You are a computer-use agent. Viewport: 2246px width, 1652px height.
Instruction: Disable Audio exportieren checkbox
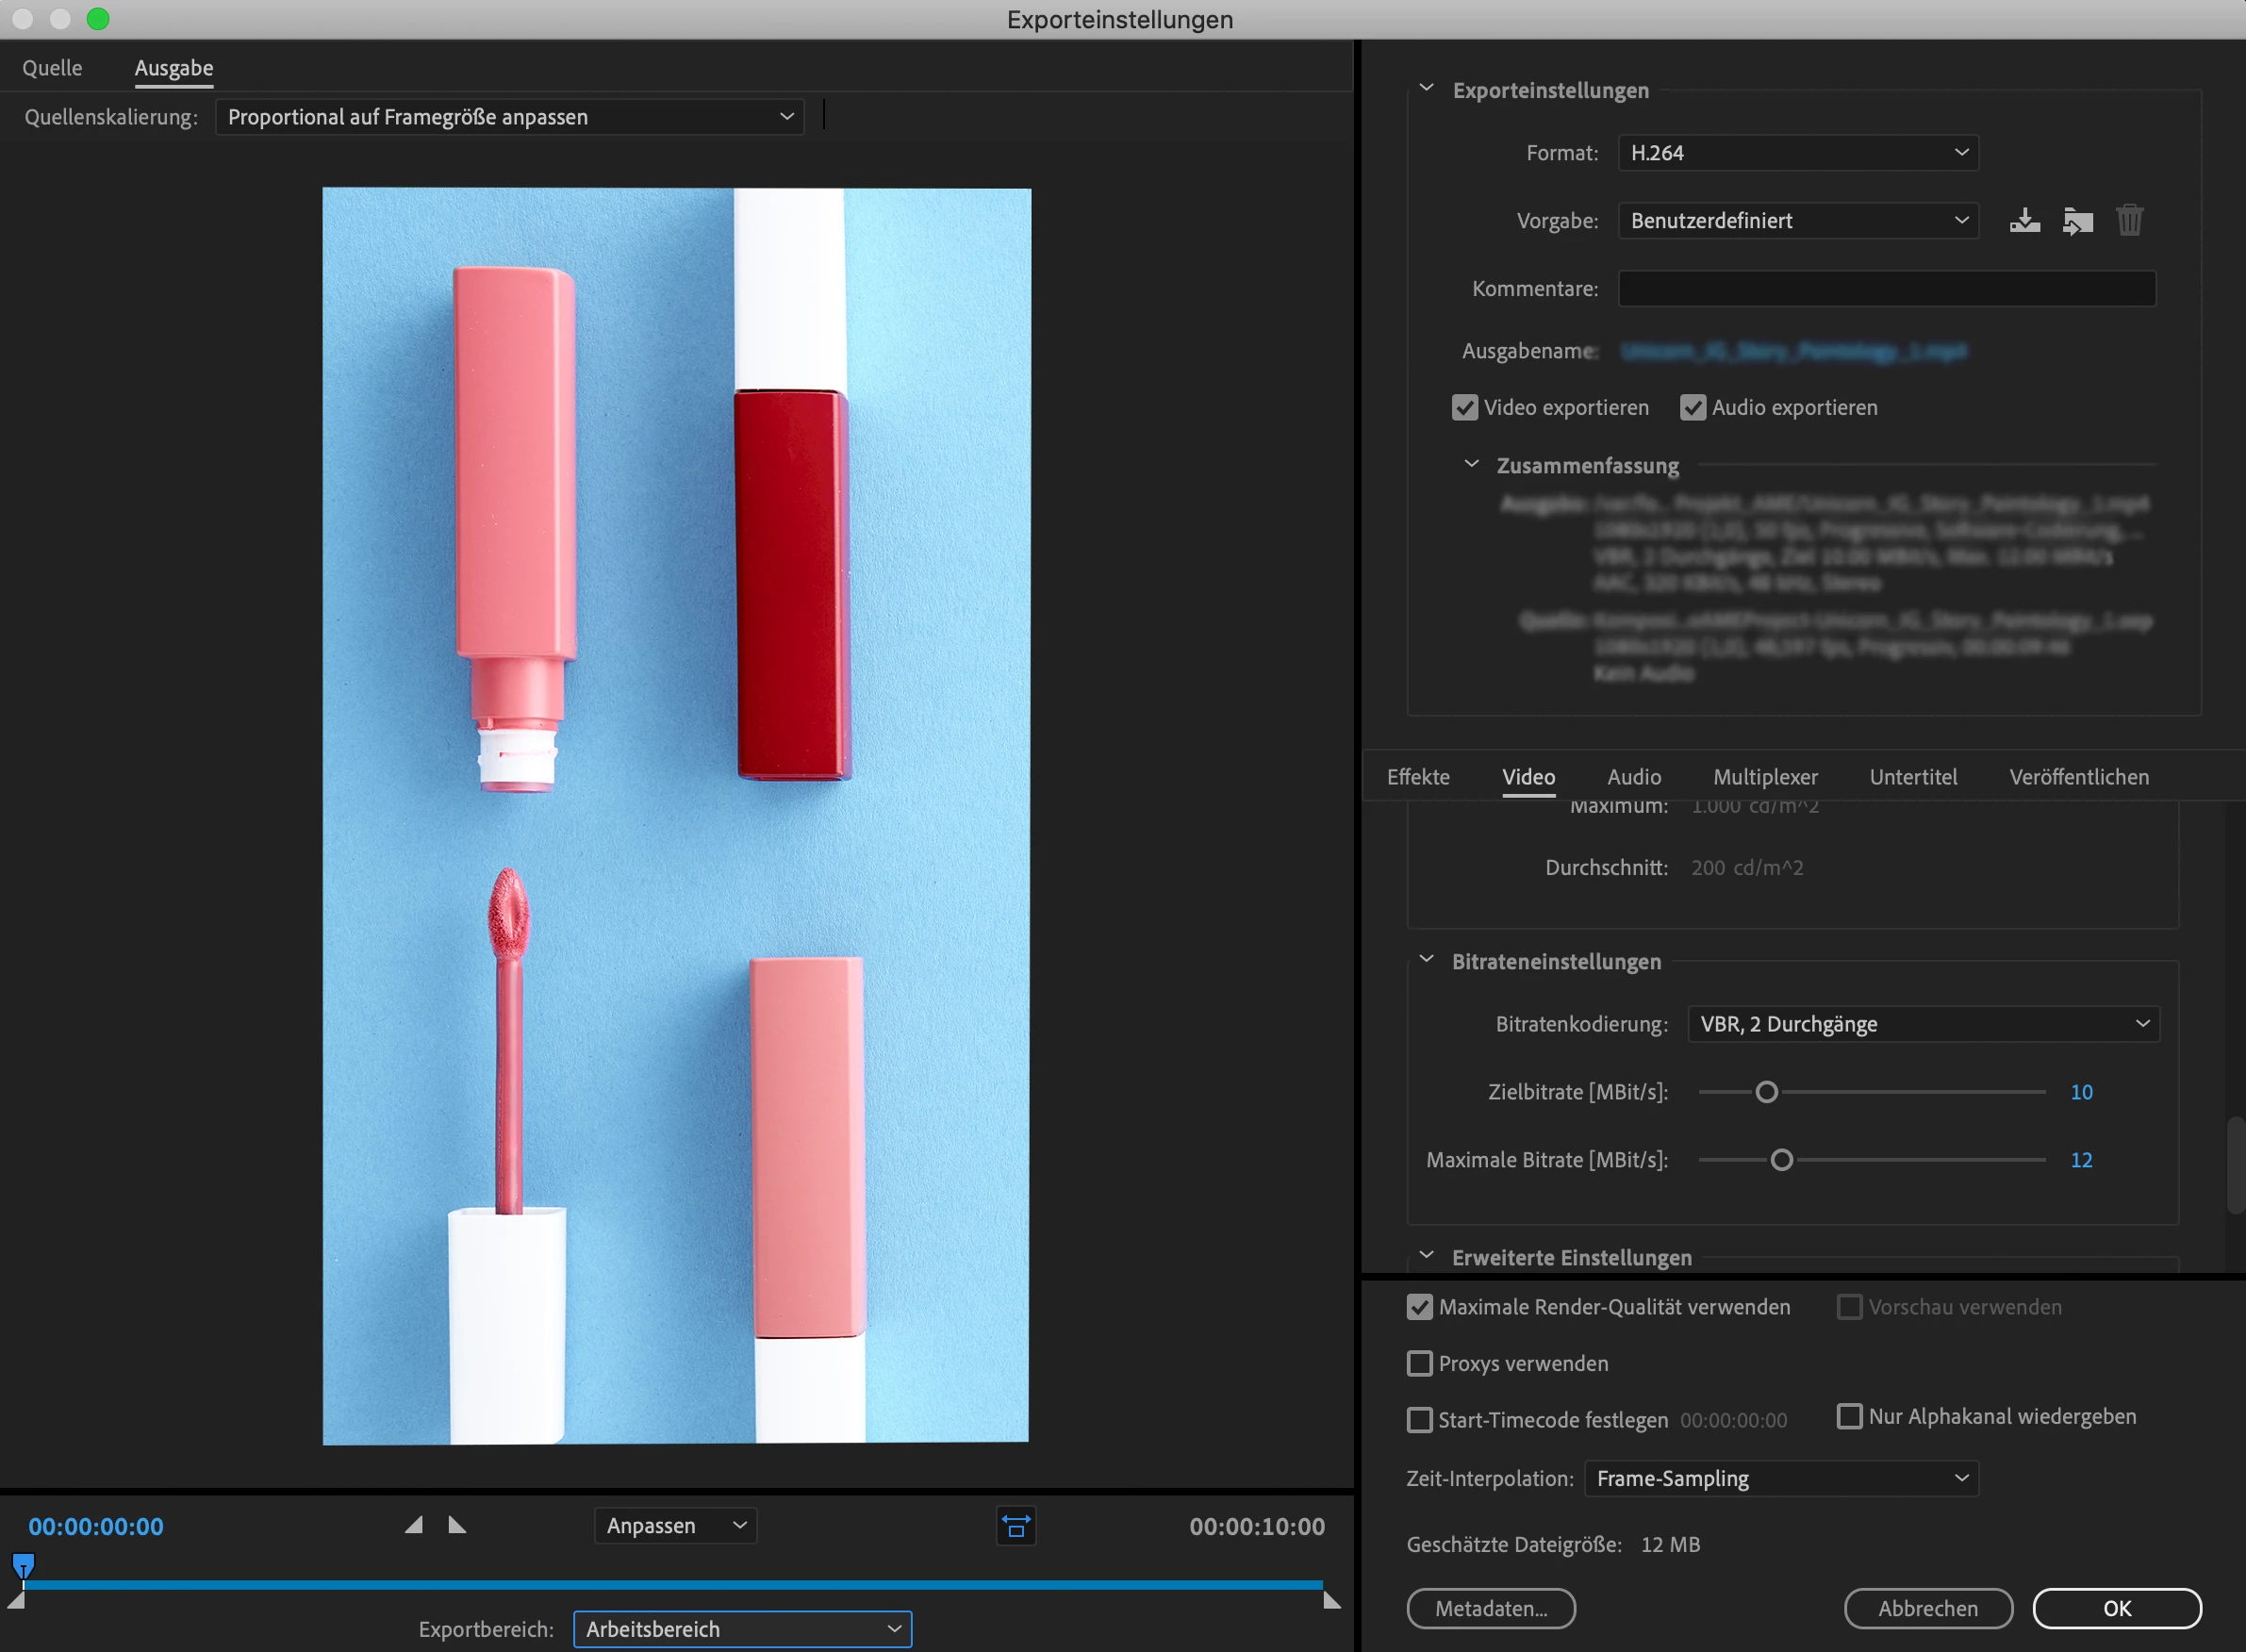pyautogui.click(x=1693, y=408)
